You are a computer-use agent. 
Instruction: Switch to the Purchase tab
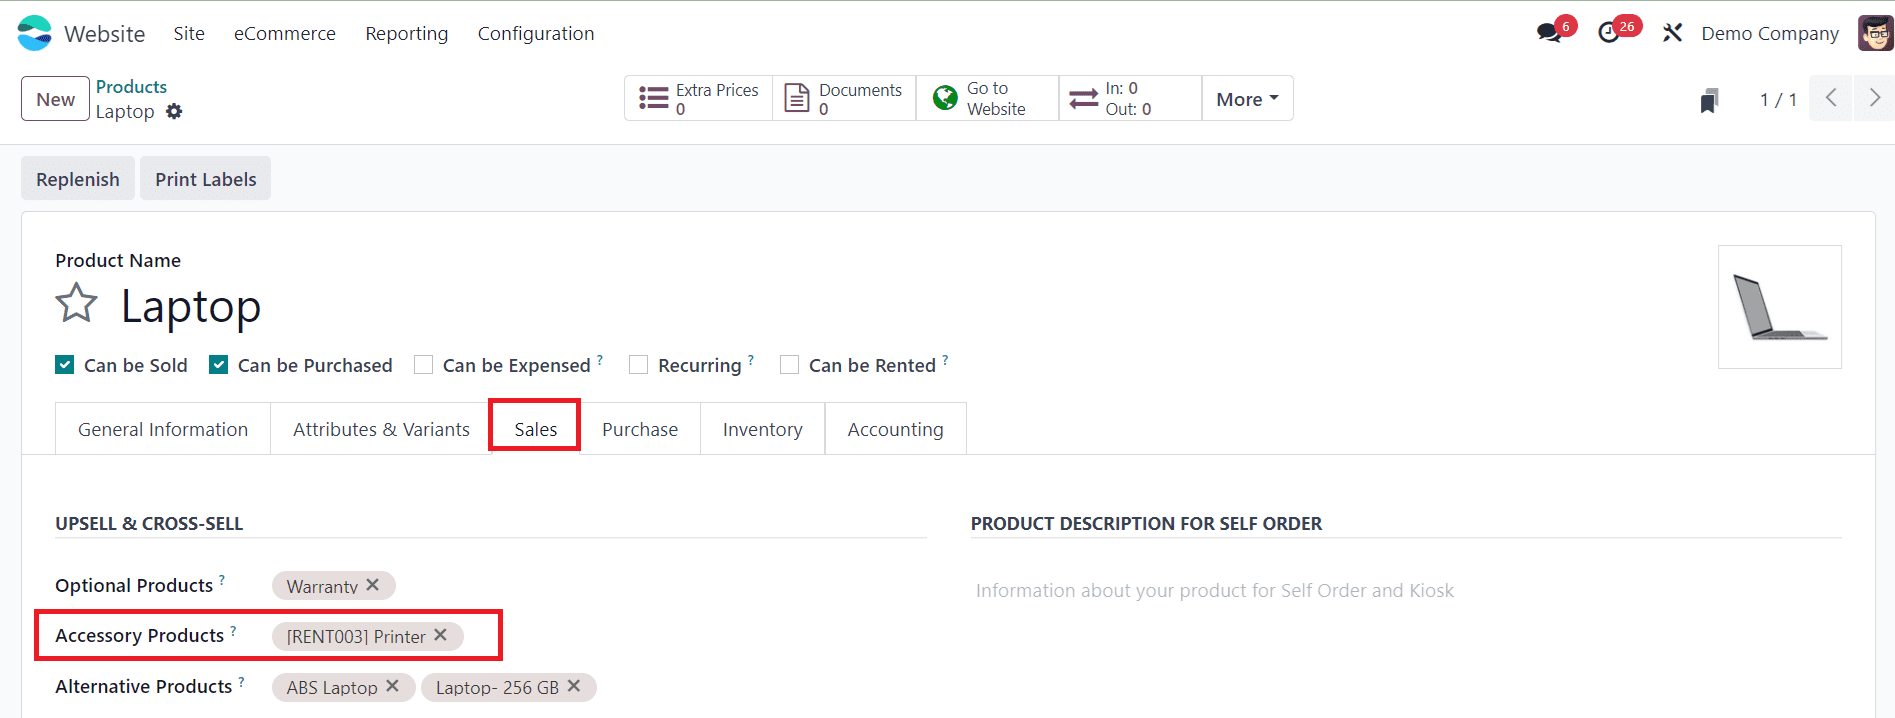pyautogui.click(x=640, y=429)
